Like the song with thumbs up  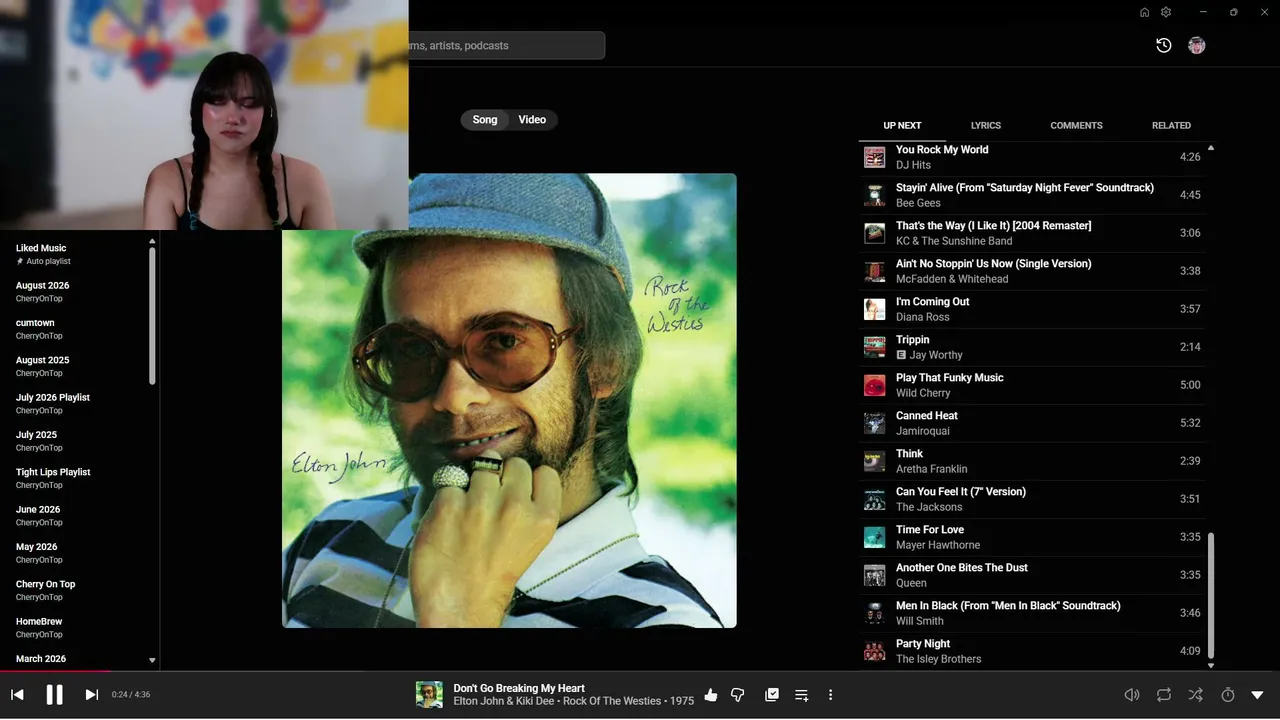coord(711,695)
